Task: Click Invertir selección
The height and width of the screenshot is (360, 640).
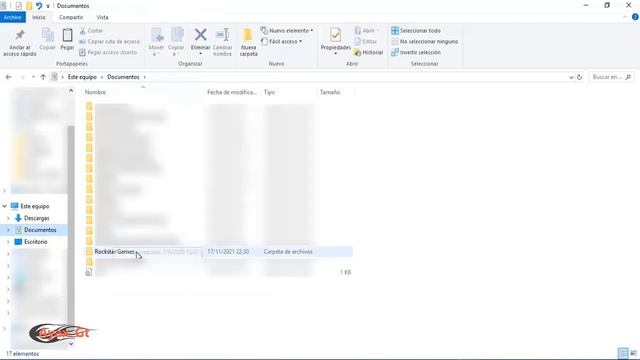Action: click(416, 52)
